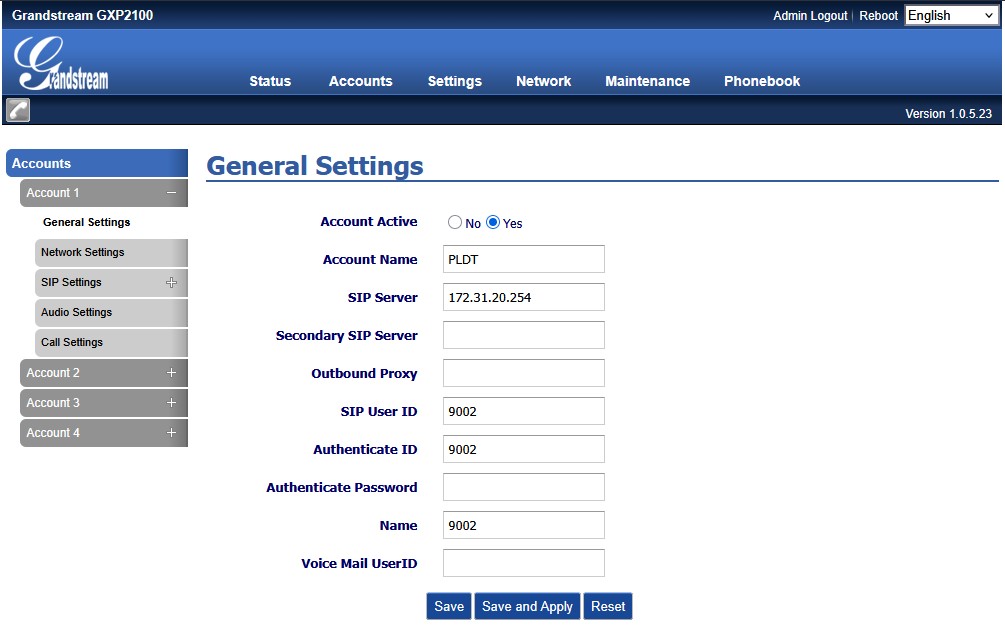Focus the Secondary SIP Server field

tap(524, 335)
